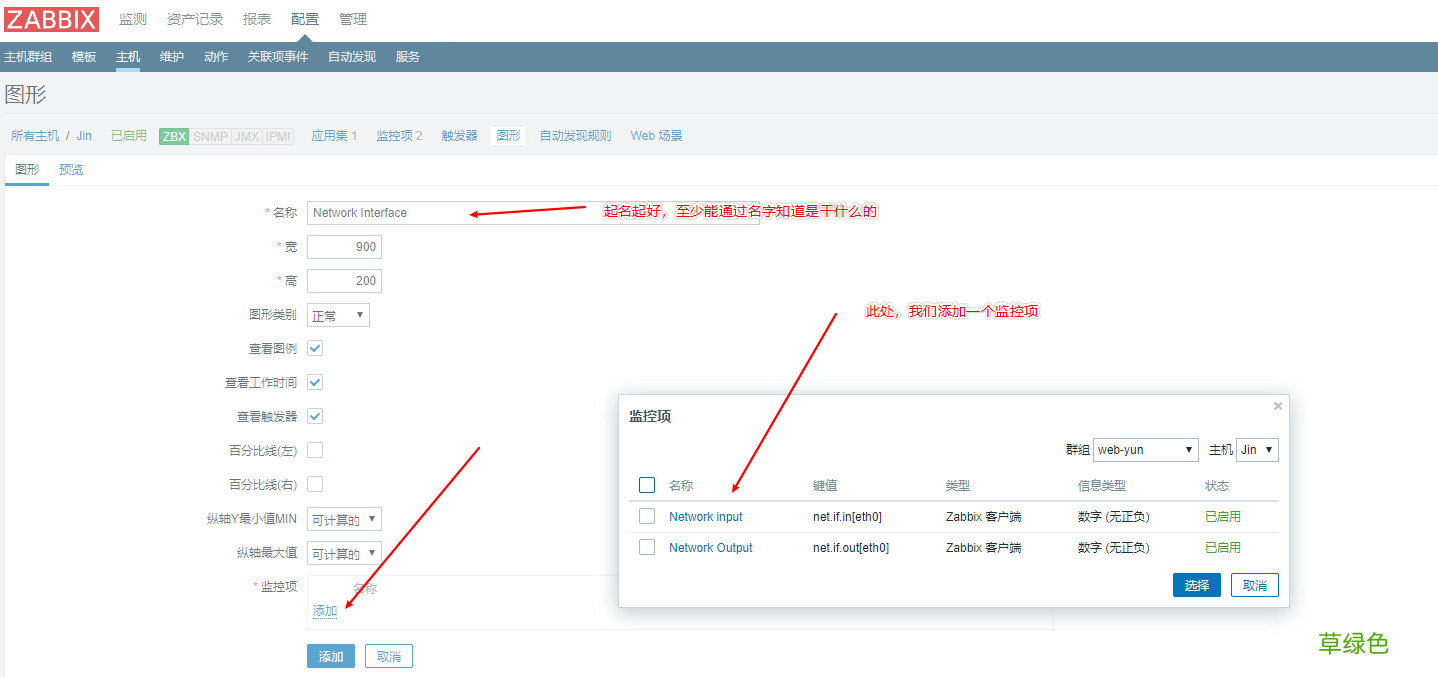Click inside the 宽 input field
The width and height of the screenshot is (1438, 677).
(344, 246)
